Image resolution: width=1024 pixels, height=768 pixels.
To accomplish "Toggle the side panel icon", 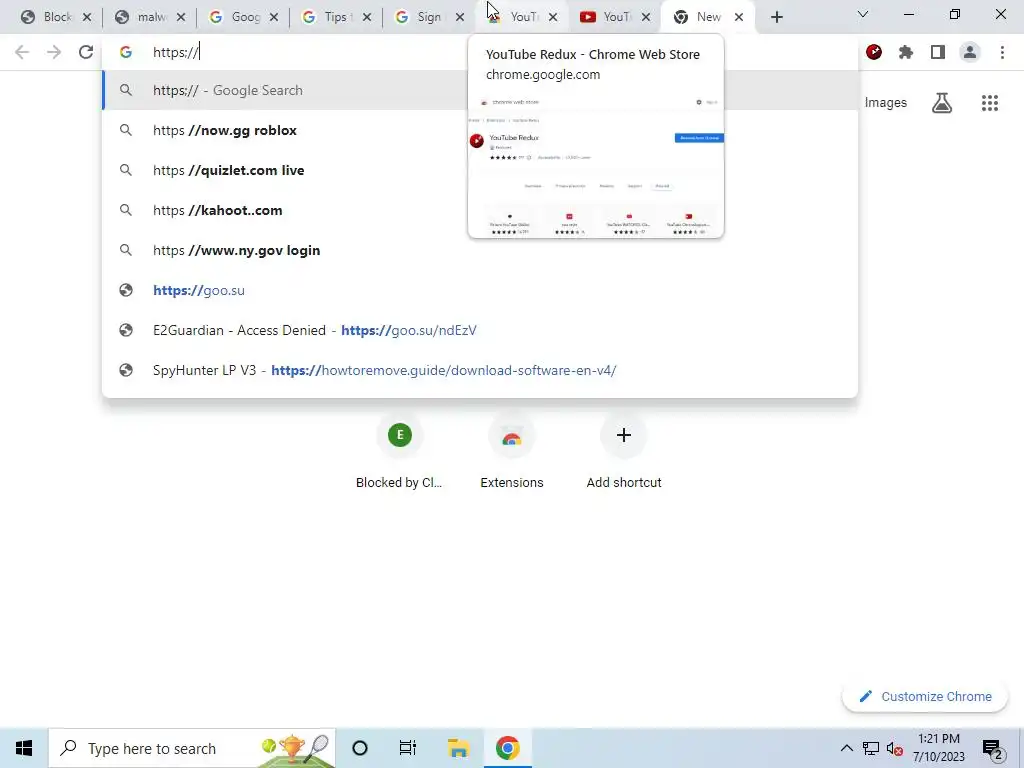I will 938,52.
